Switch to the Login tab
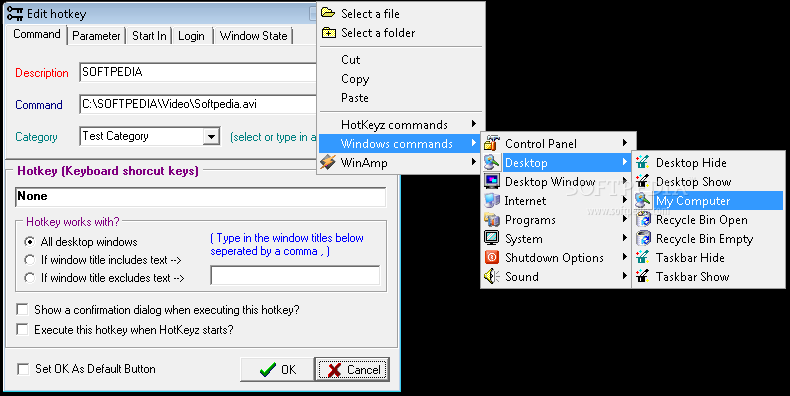 (x=191, y=36)
